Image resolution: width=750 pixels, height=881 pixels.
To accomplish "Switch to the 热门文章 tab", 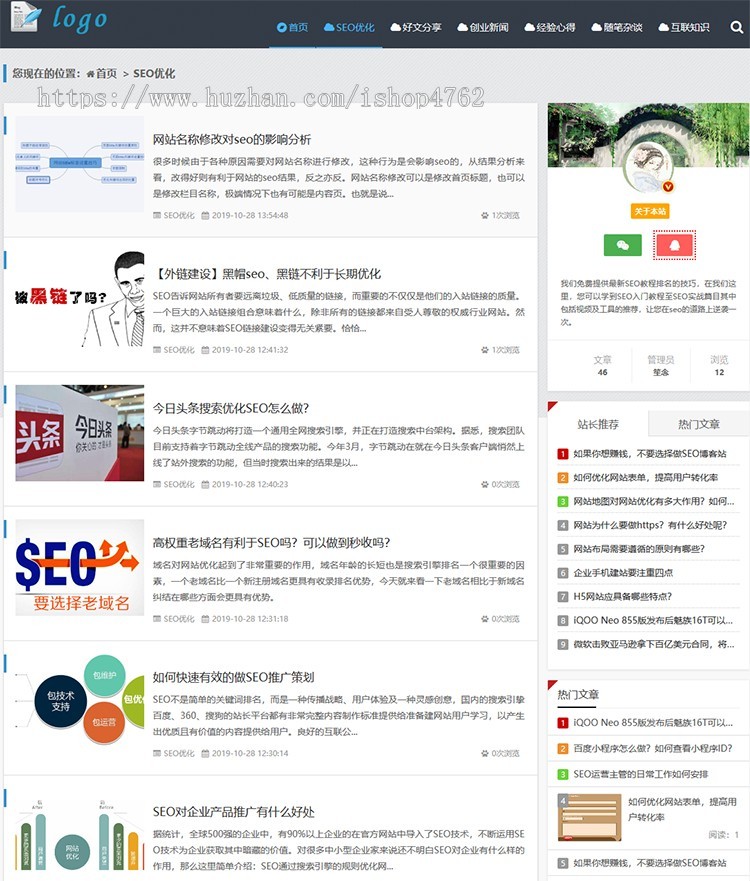I will tap(698, 424).
